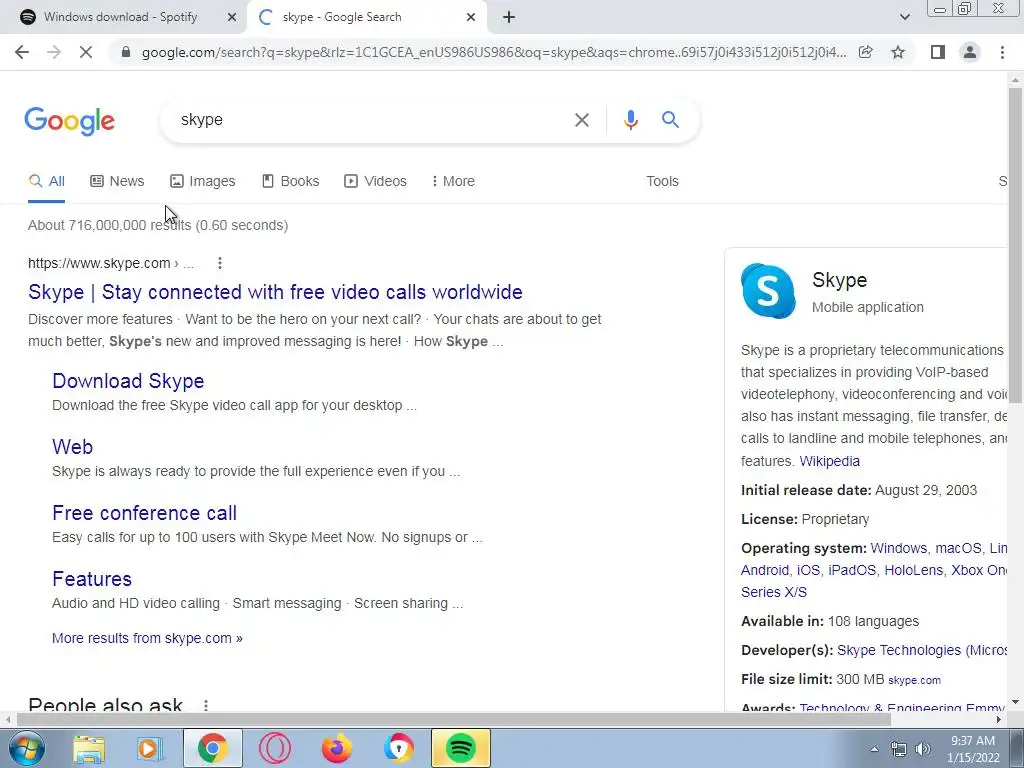Image resolution: width=1024 pixels, height=768 pixels.
Task: Open search Tools options
Action: 662,182
